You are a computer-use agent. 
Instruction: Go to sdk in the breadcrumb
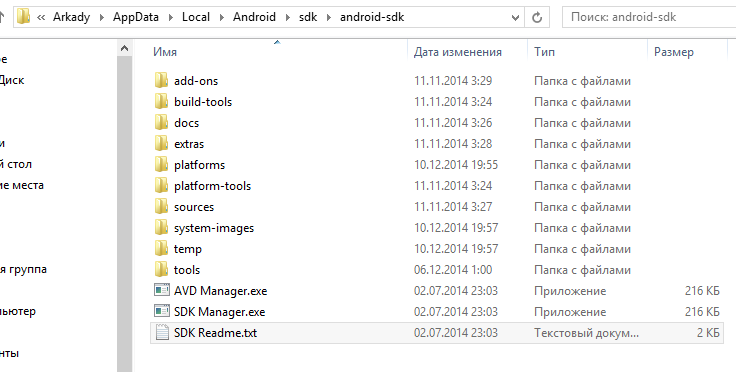tap(308, 17)
